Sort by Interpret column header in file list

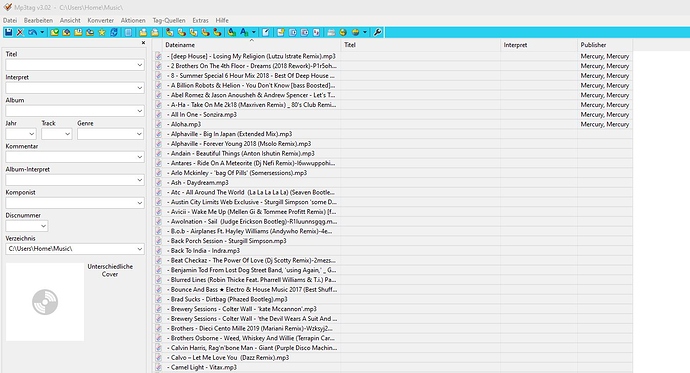[x=539, y=45]
